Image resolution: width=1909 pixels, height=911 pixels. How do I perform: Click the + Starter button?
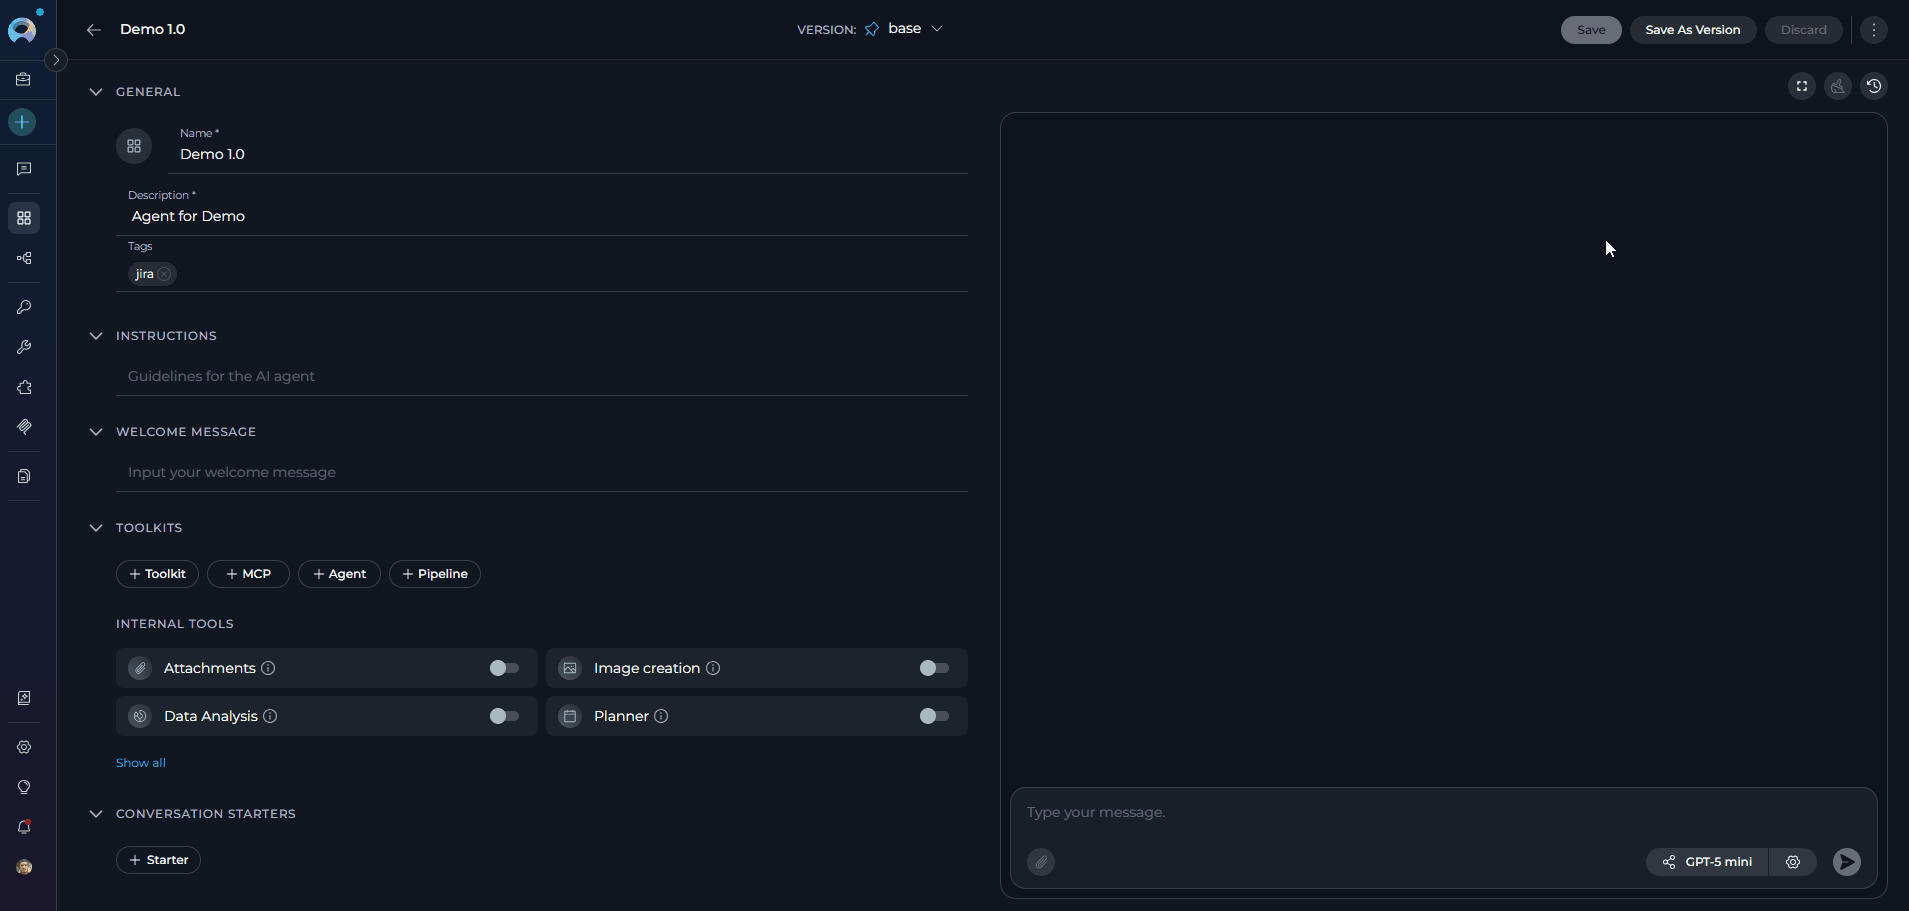tap(158, 860)
